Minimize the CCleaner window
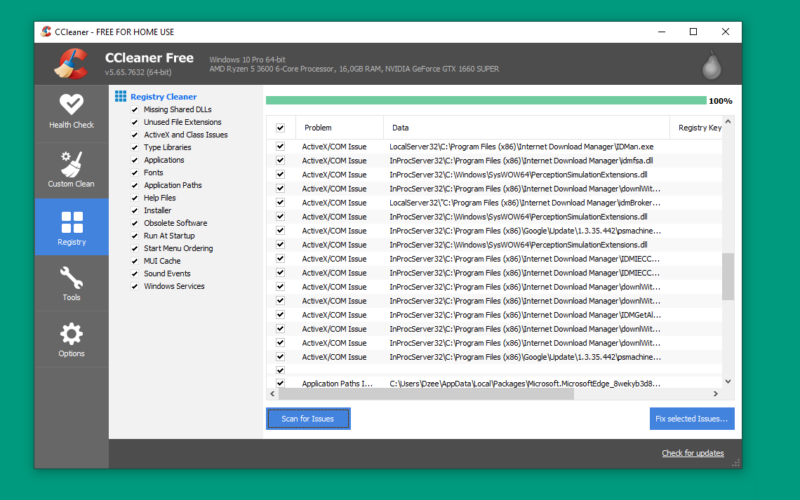This screenshot has width=800, height=500. pos(662,32)
